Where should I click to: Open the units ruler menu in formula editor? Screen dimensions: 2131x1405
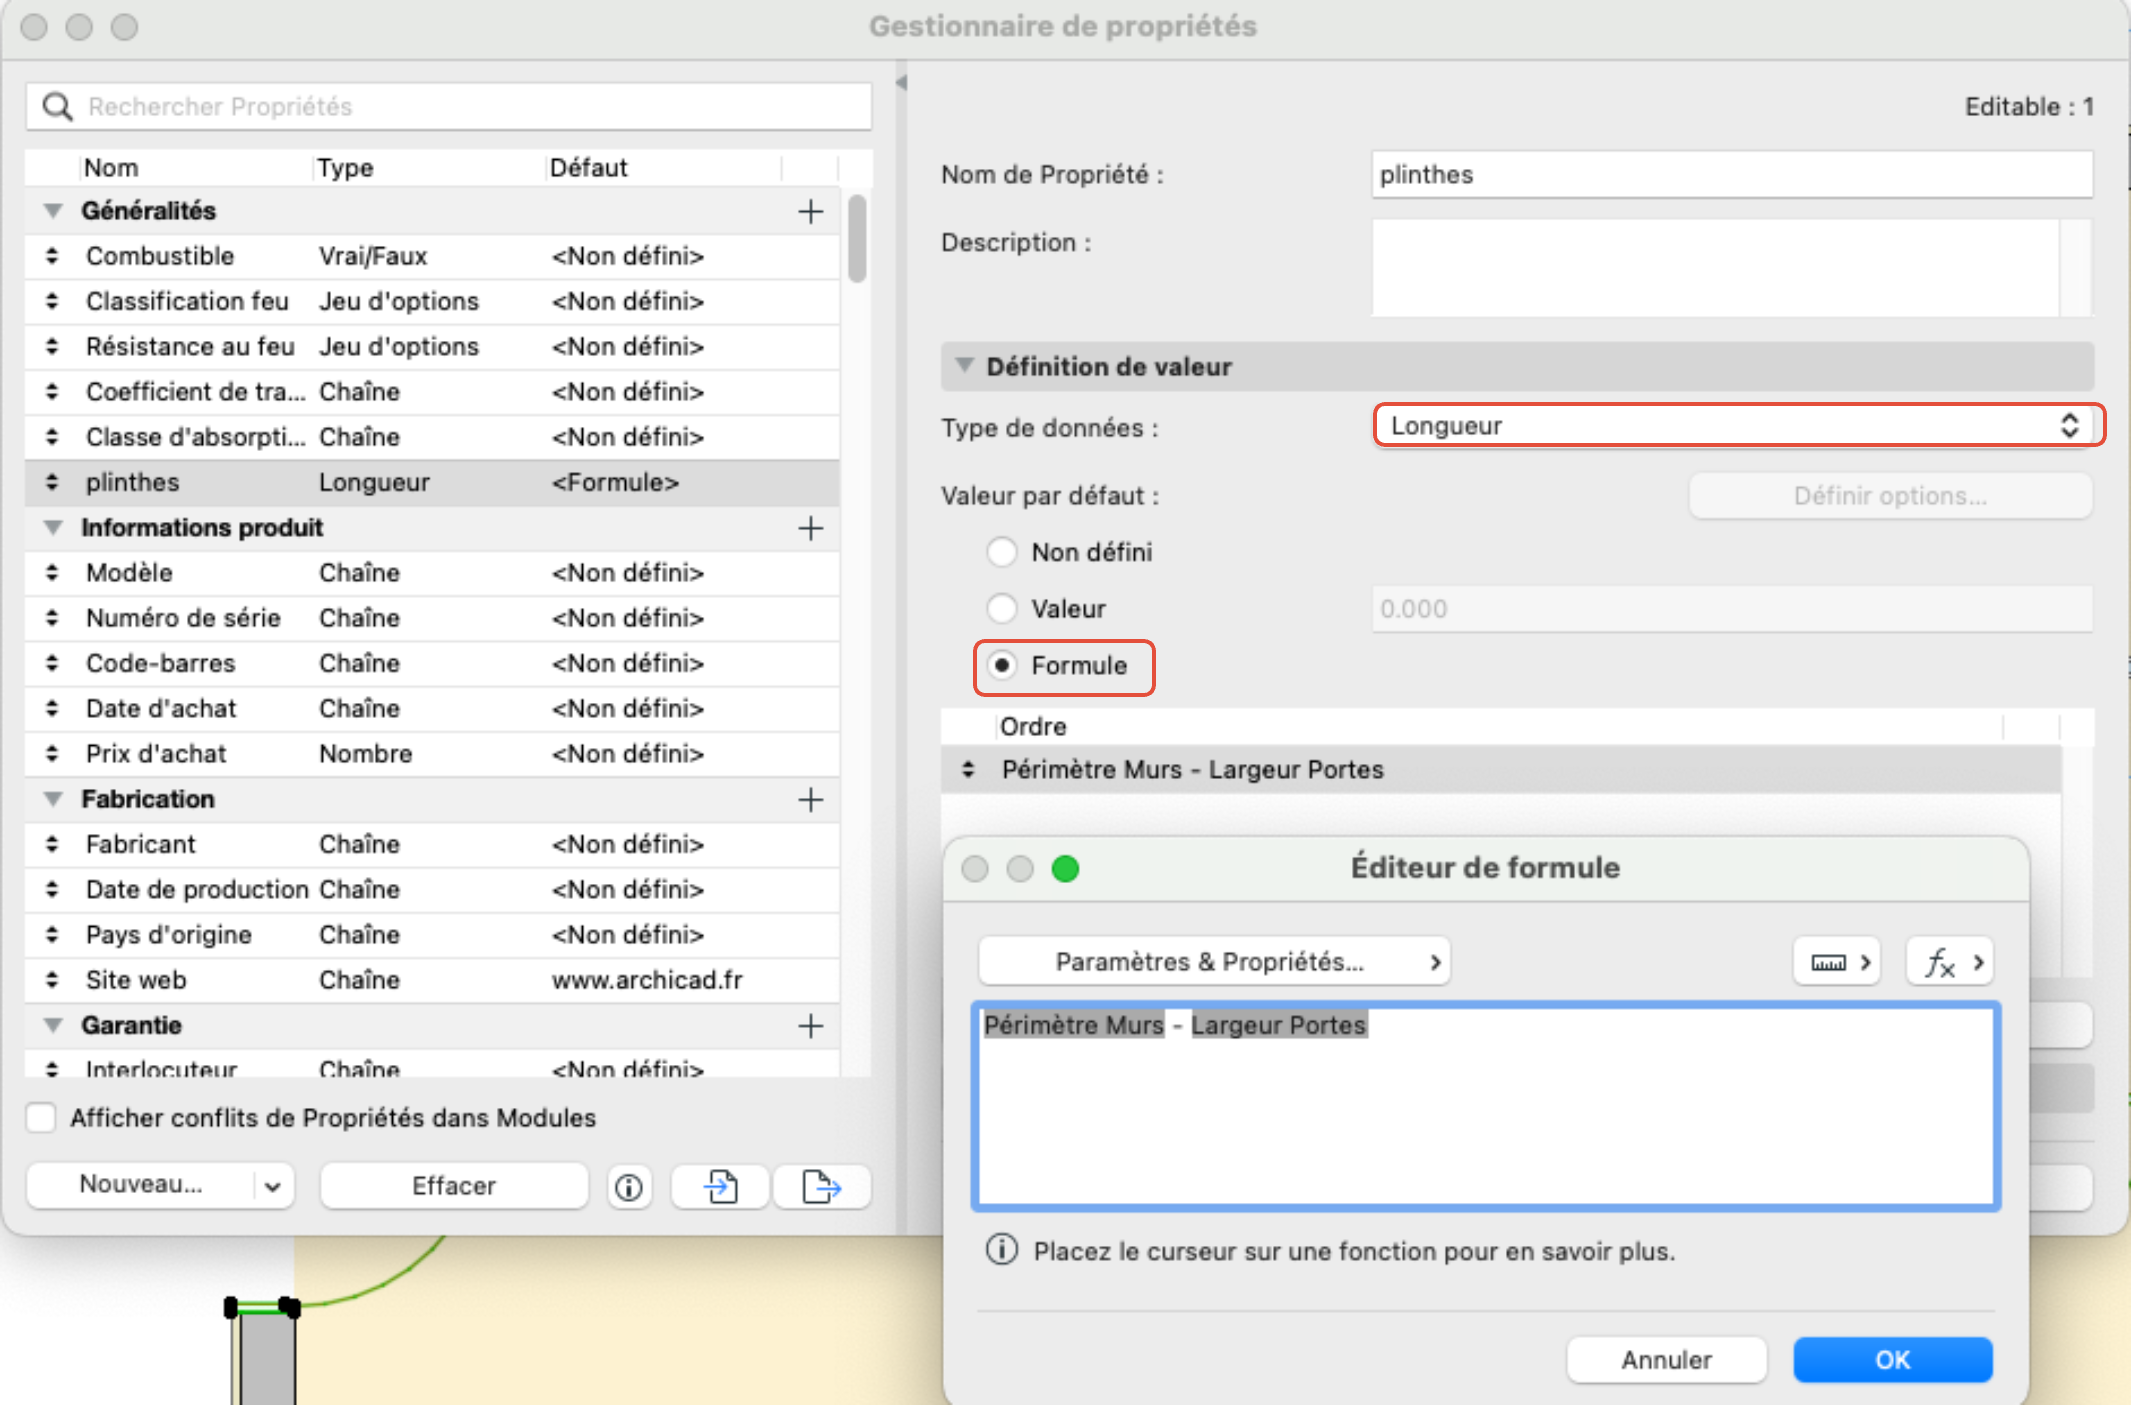coord(1838,962)
